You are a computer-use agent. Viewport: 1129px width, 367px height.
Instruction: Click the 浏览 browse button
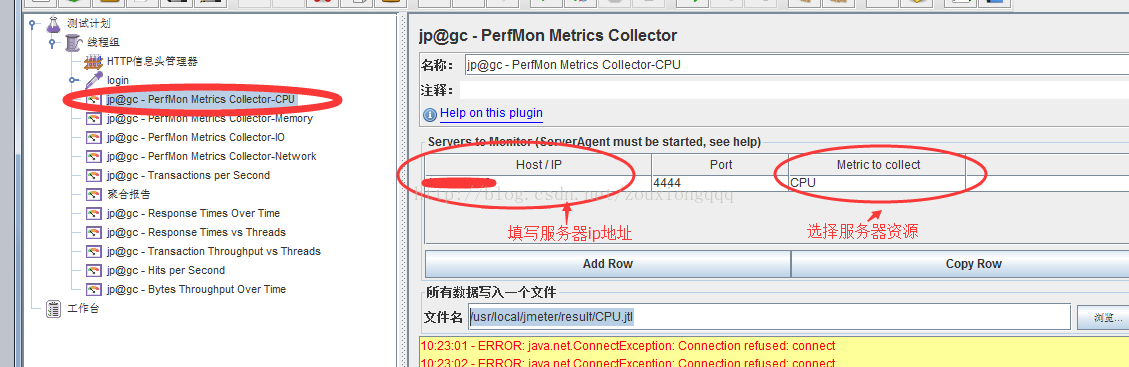[1103, 317]
